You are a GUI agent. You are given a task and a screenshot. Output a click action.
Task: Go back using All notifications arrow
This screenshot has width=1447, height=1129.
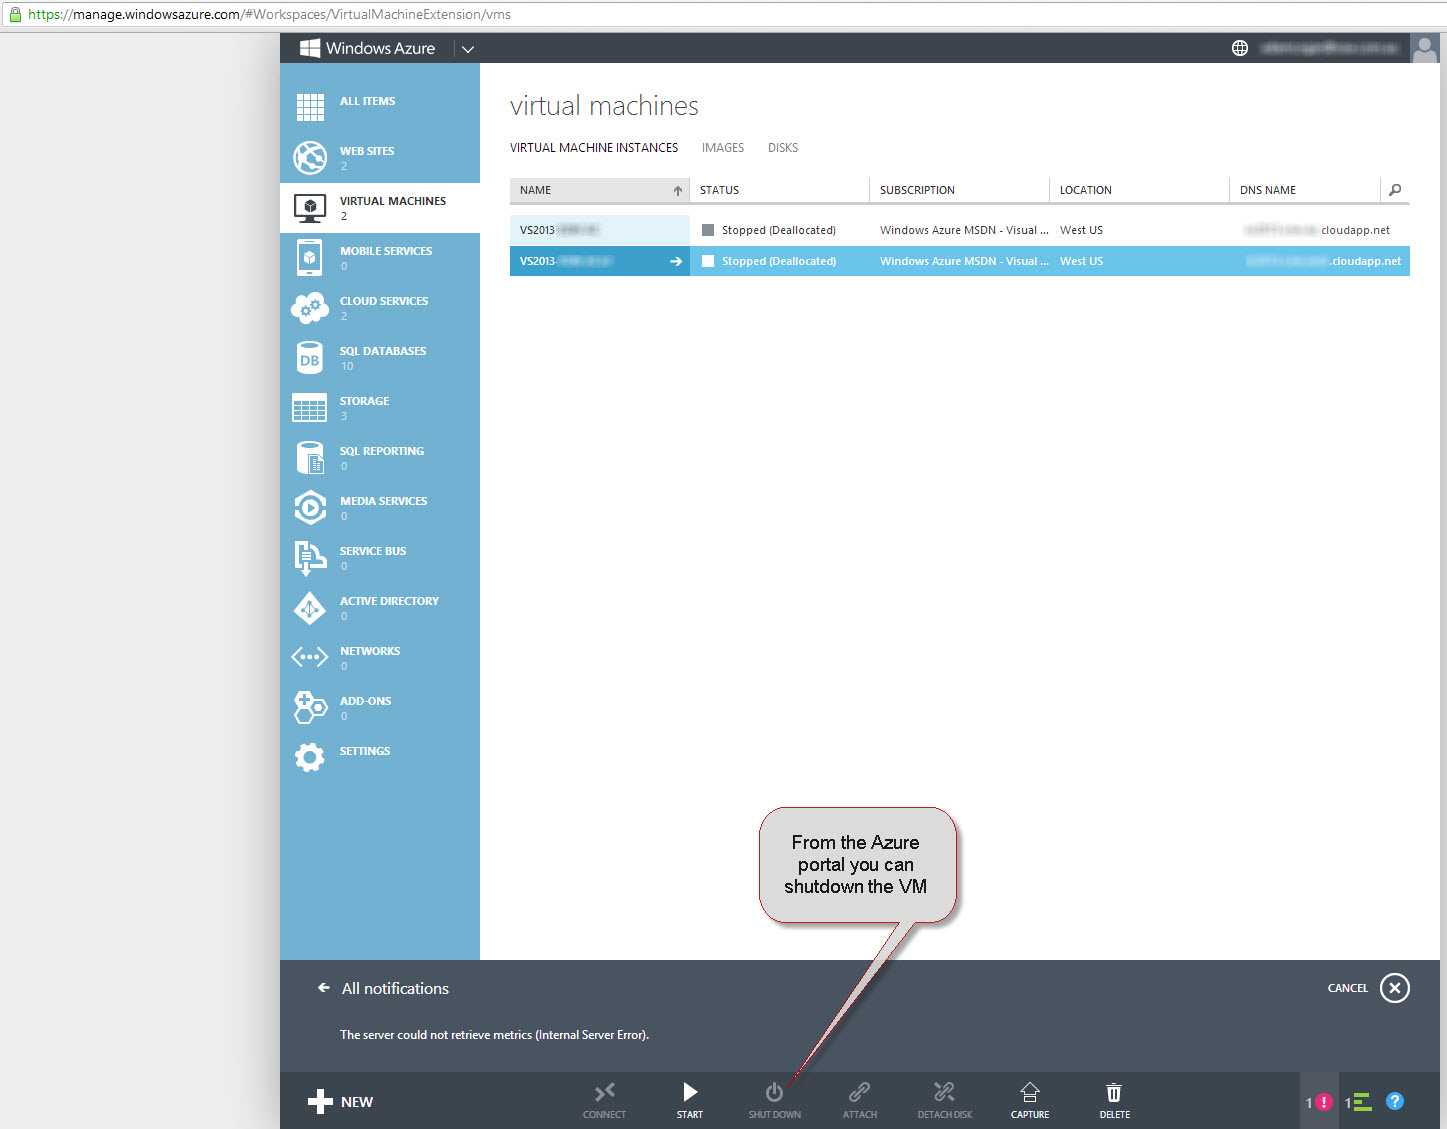click(x=323, y=988)
